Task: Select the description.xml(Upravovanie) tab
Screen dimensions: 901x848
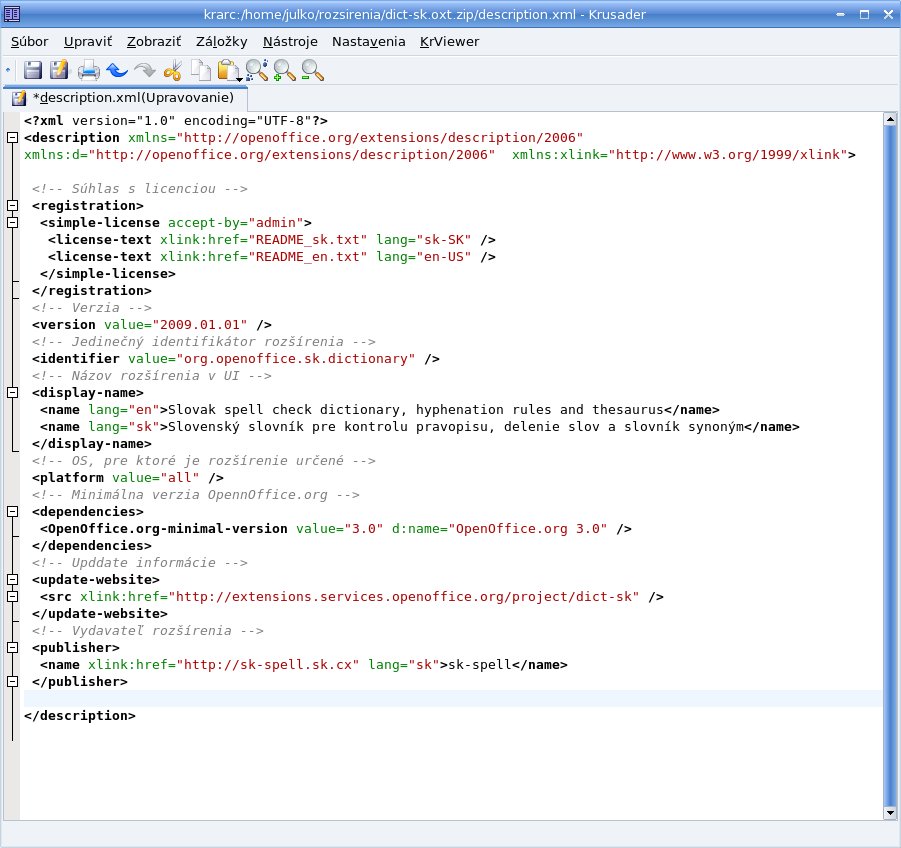Action: point(126,98)
